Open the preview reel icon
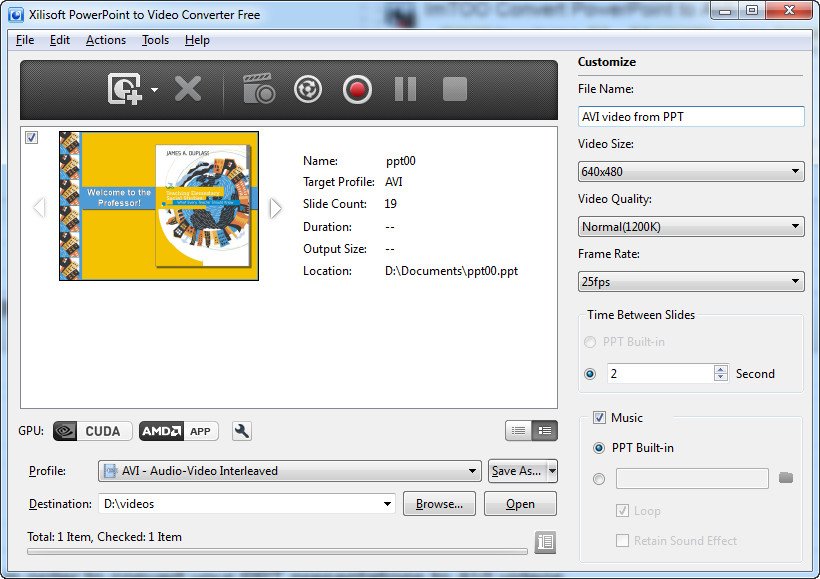Viewport: 820px width, 579px height. coord(307,89)
